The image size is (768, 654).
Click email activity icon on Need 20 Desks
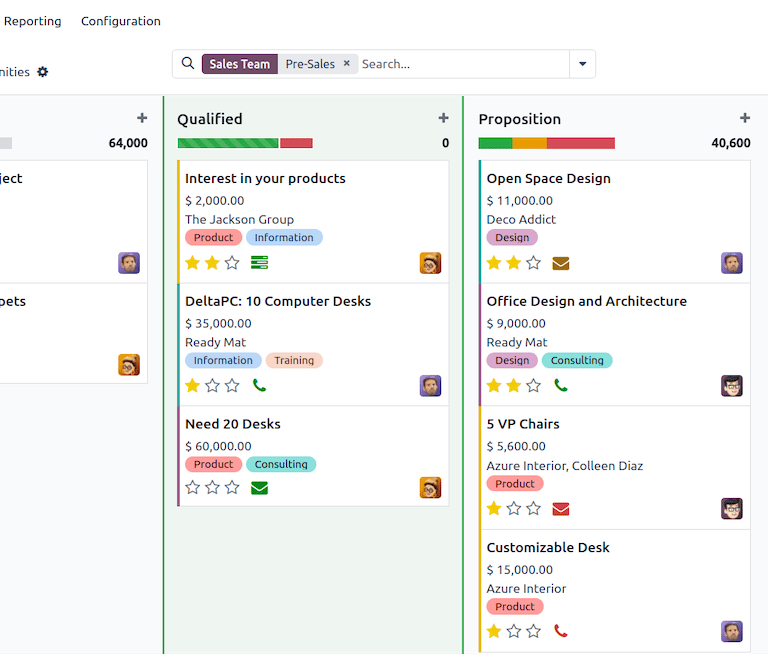coord(259,488)
